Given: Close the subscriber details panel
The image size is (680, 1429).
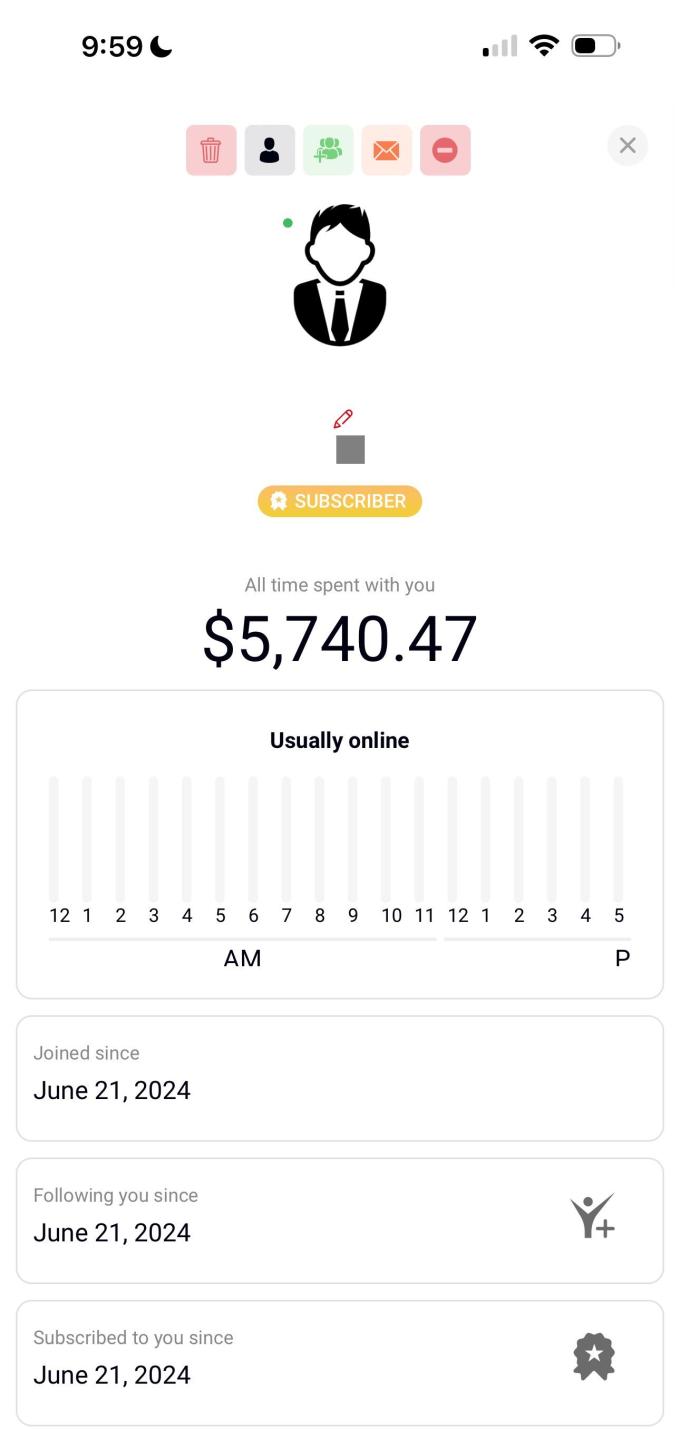Looking at the screenshot, I should 627,146.
